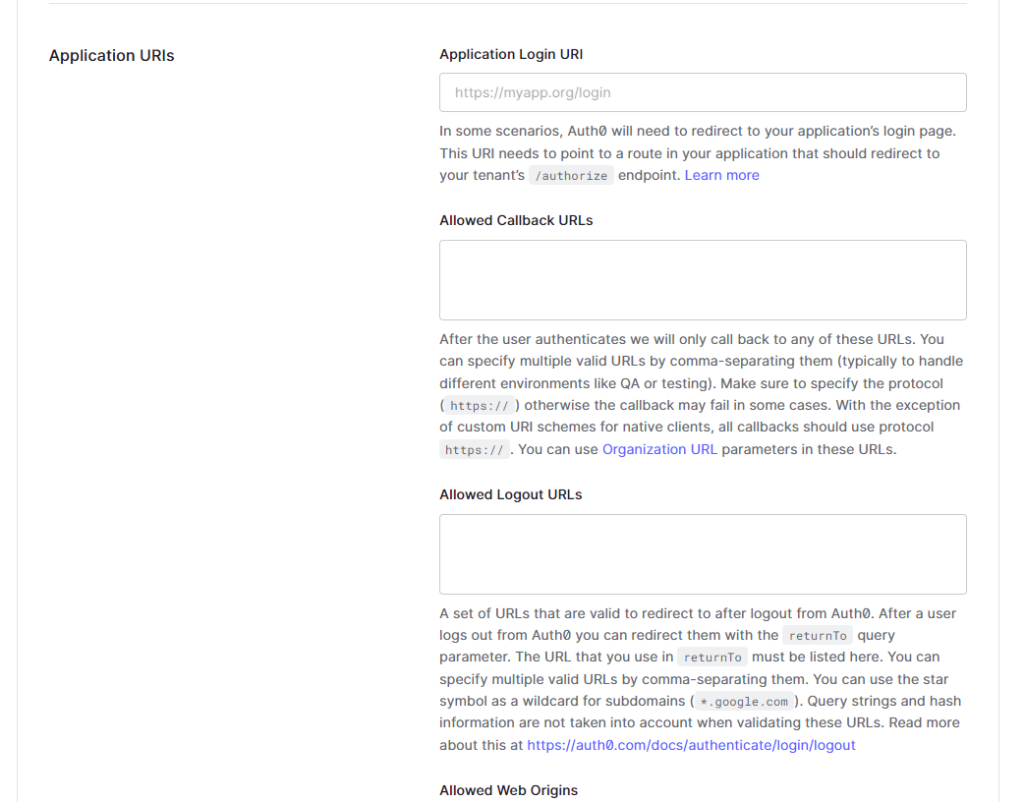Focus the Application Login URI input field

coord(703,92)
